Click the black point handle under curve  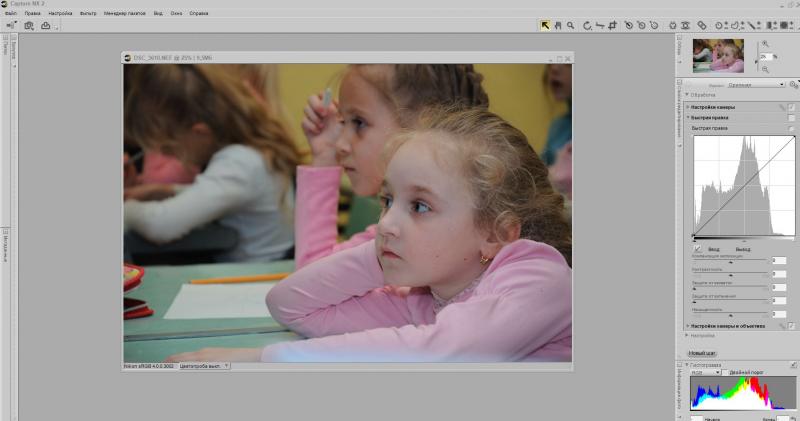[x=693, y=240]
